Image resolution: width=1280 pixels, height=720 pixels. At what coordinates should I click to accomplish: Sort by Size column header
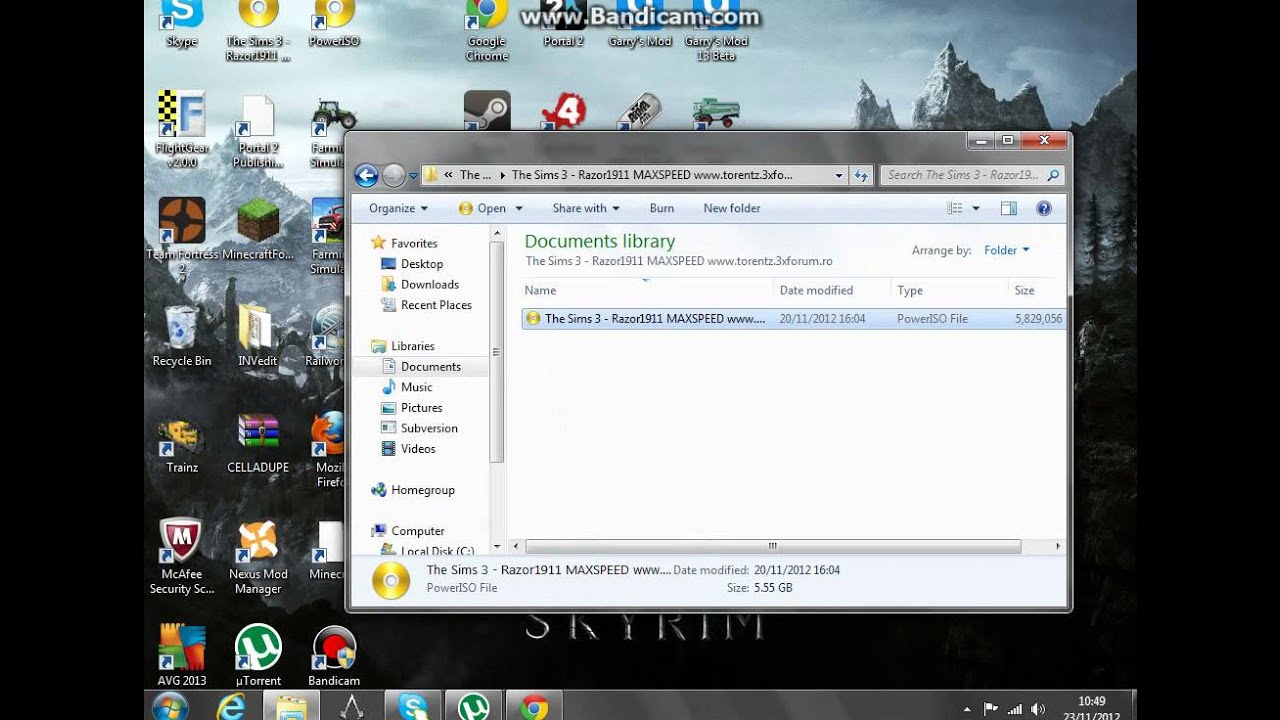point(1037,290)
